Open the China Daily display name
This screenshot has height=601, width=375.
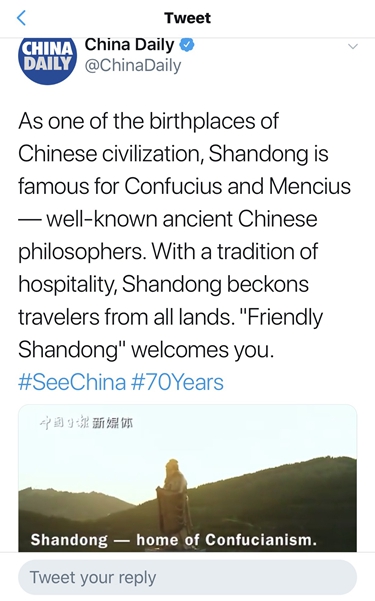[129, 45]
